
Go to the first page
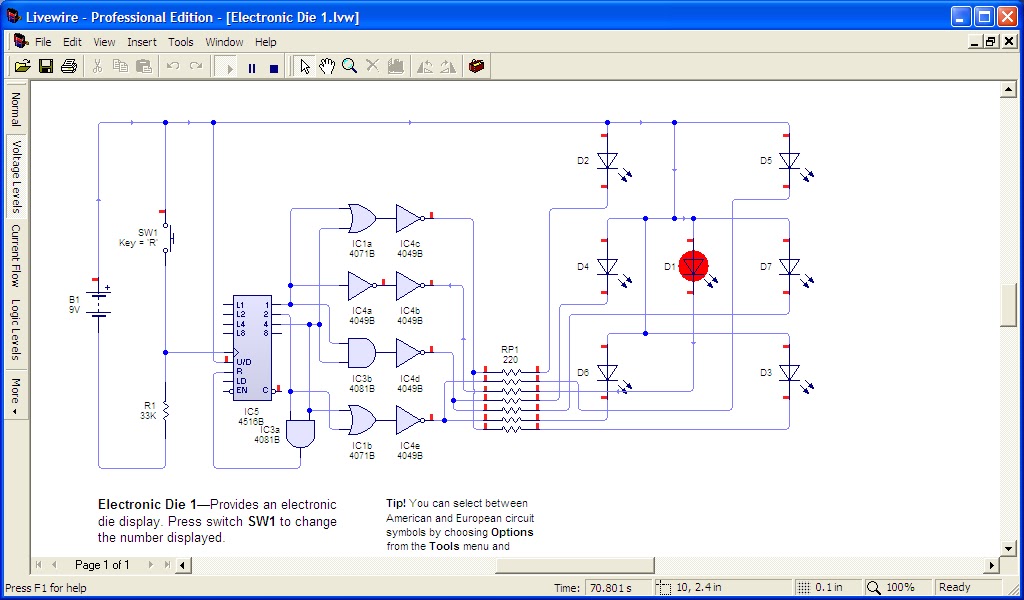click(39, 565)
